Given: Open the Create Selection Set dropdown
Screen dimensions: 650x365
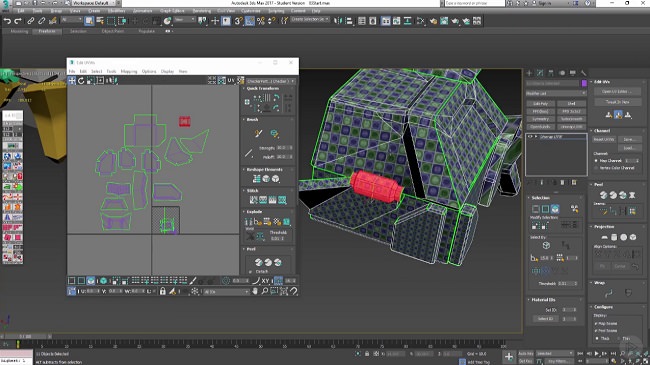Looking at the screenshot, I should pos(310,19).
